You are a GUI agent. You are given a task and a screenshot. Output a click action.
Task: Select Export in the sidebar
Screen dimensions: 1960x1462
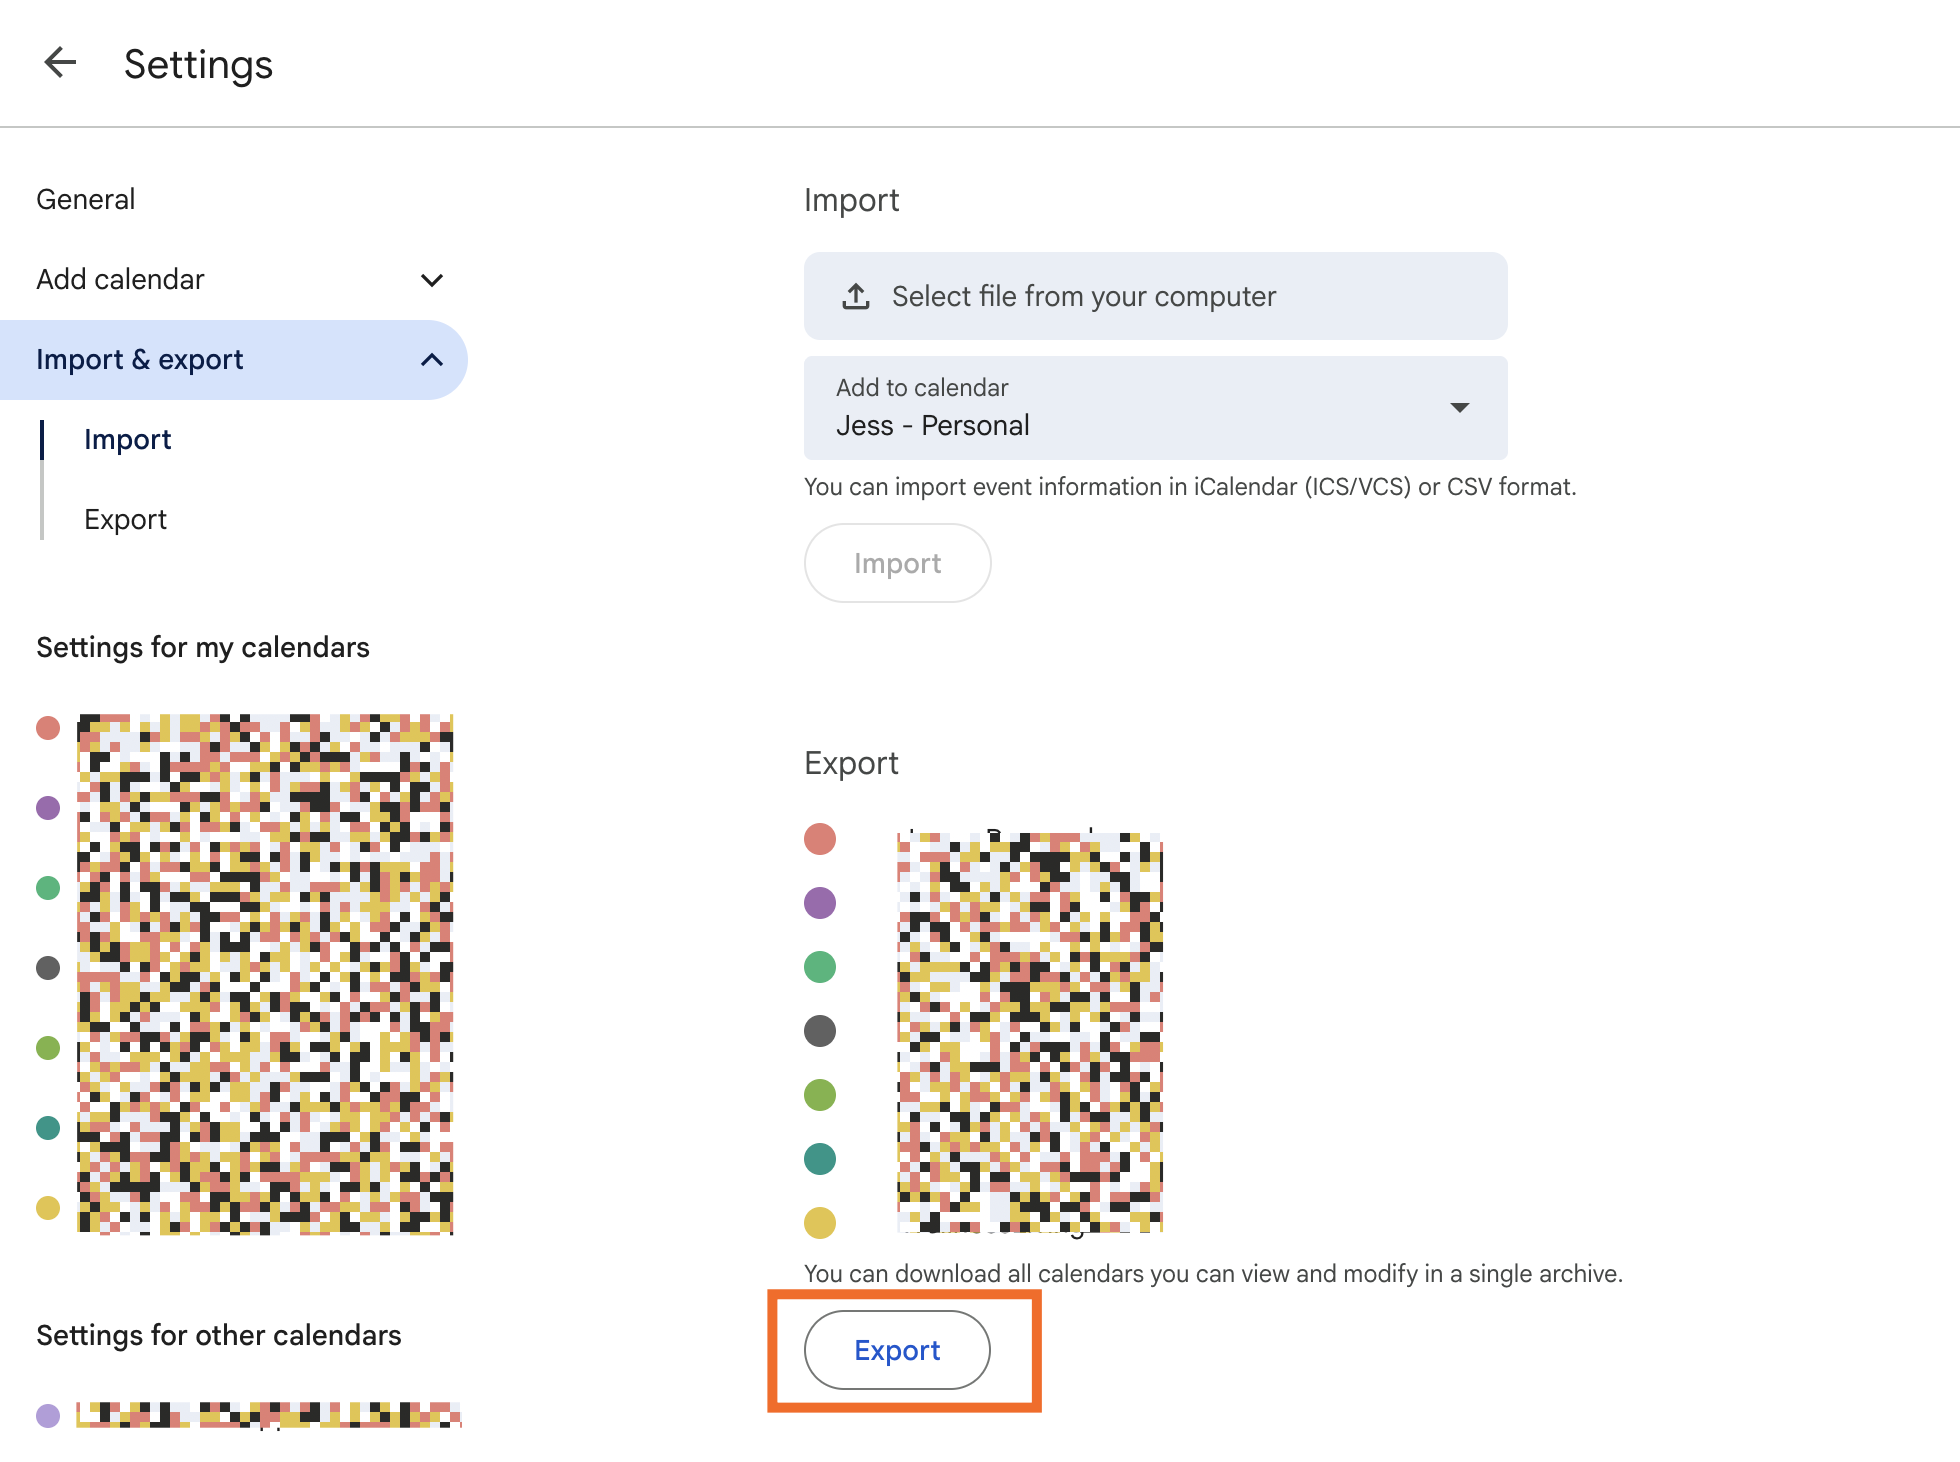pyautogui.click(x=125, y=519)
